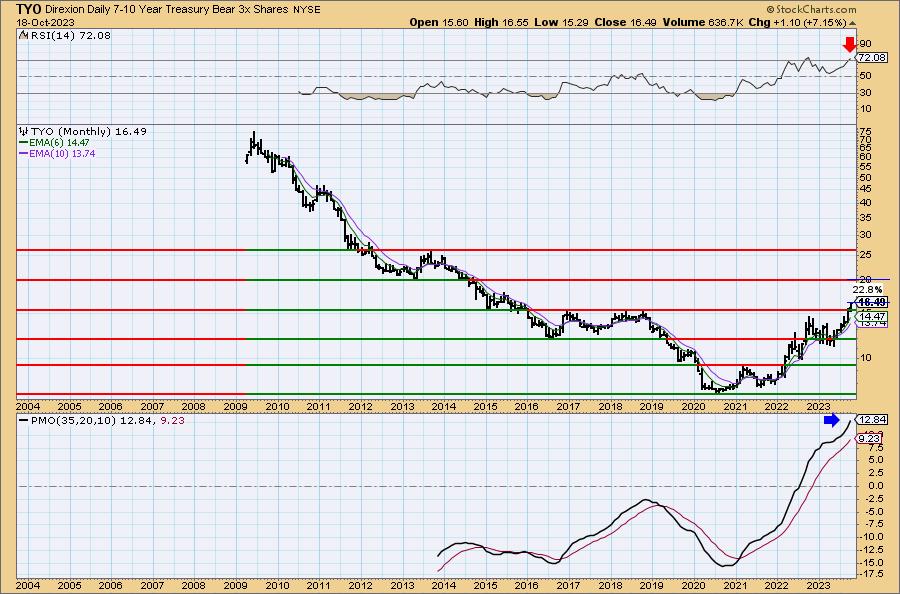
Task: Click the 14.47 price tag on right axis
Action: tap(872, 316)
